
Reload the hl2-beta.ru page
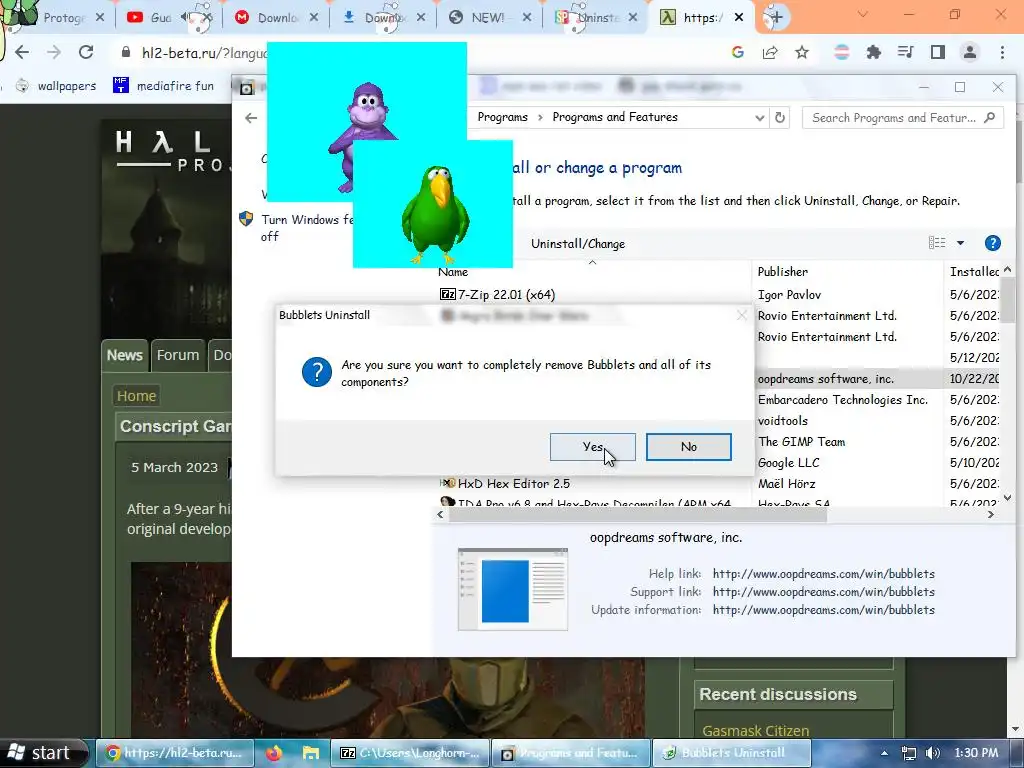86,52
